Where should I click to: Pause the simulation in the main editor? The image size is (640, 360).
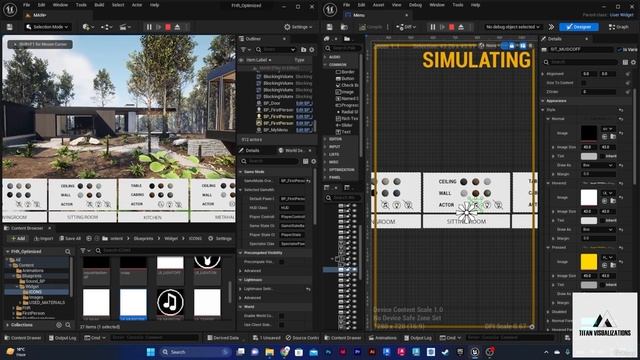tap(149, 27)
